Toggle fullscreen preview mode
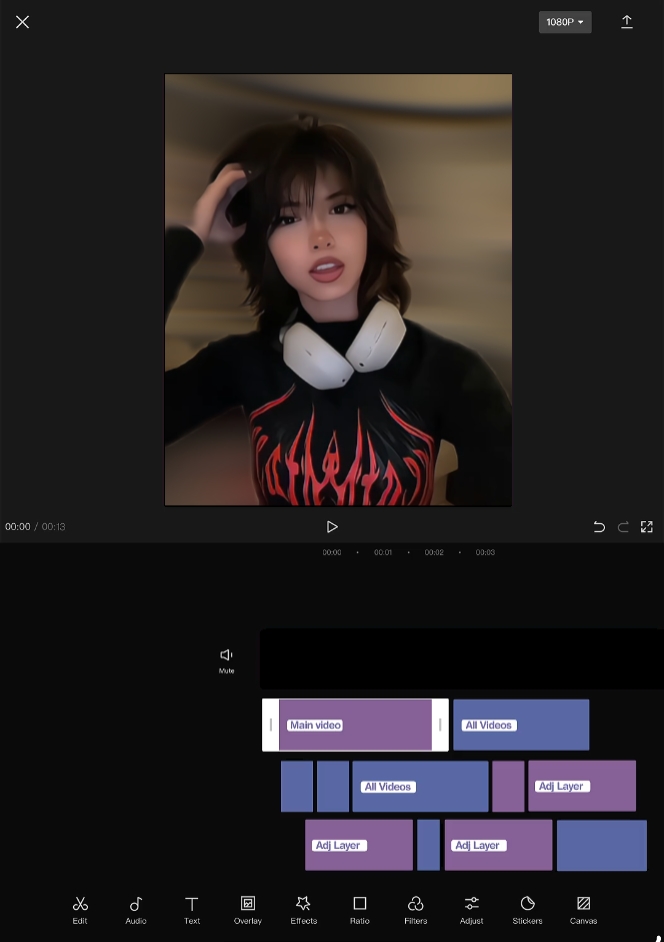This screenshot has width=664, height=942. click(647, 527)
